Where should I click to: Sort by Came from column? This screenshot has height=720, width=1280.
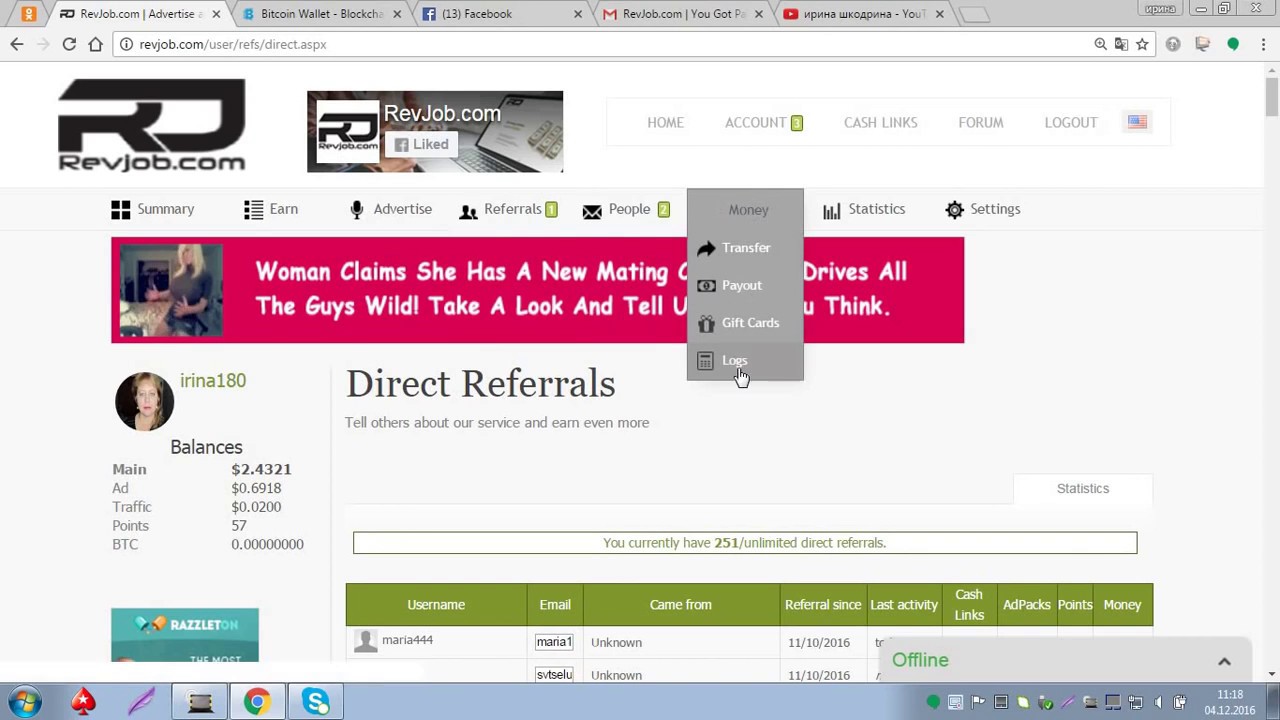680,605
